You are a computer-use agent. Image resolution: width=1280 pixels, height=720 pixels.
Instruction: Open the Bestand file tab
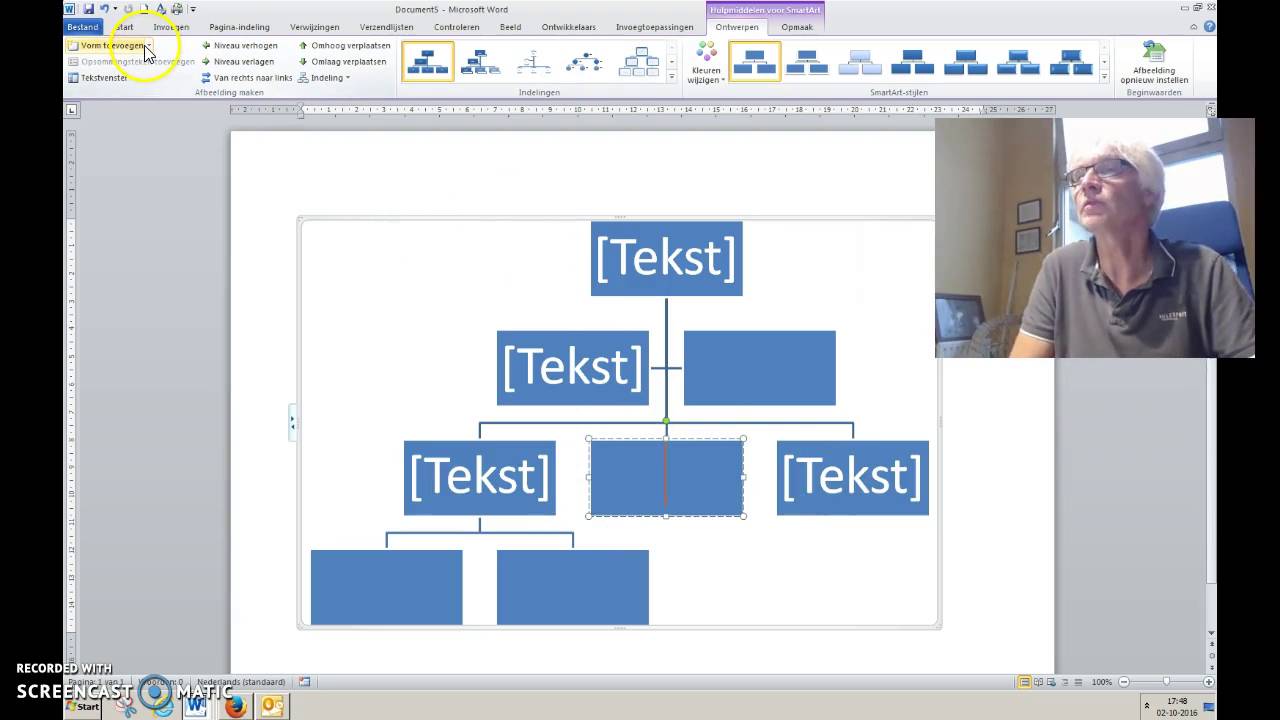tap(83, 27)
